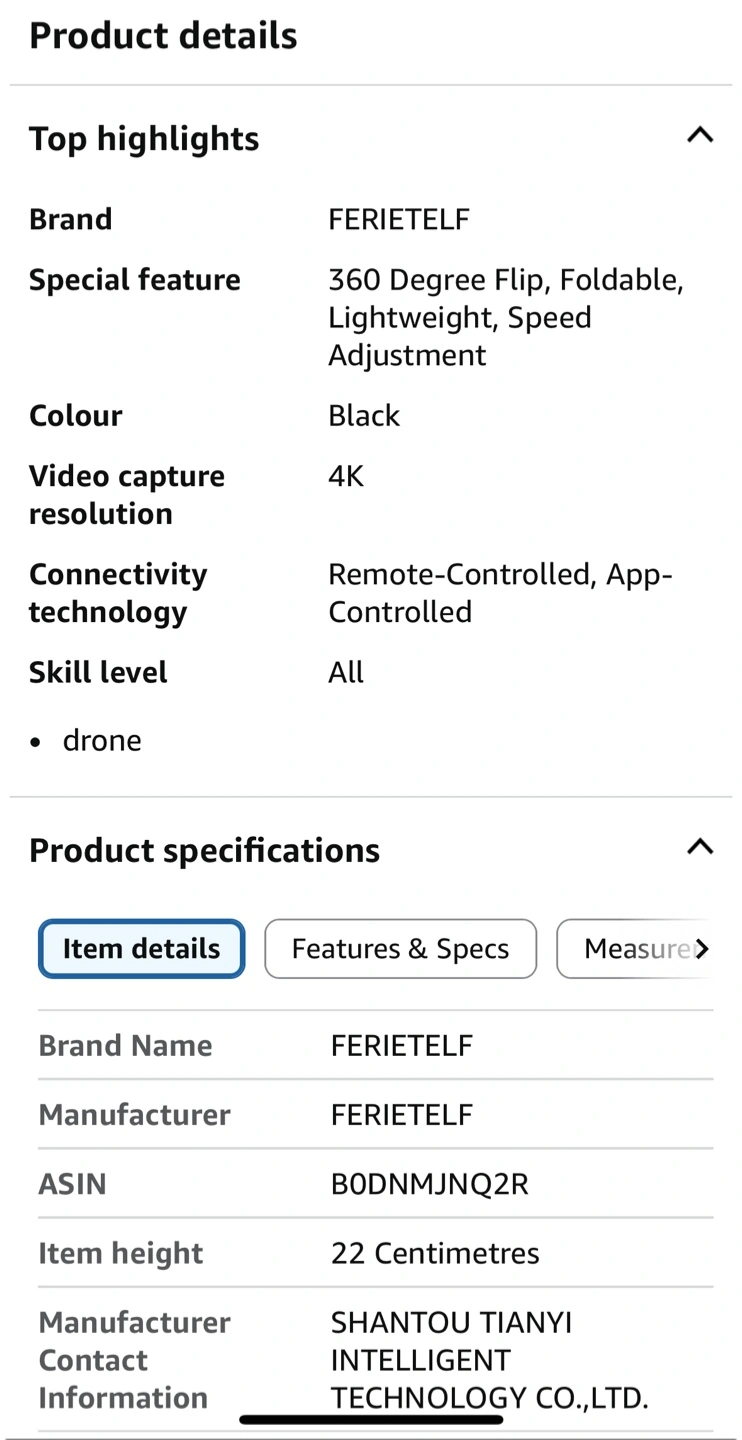The width and height of the screenshot is (742, 1440).
Task: Tap the Product details heading
Action: point(163,36)
